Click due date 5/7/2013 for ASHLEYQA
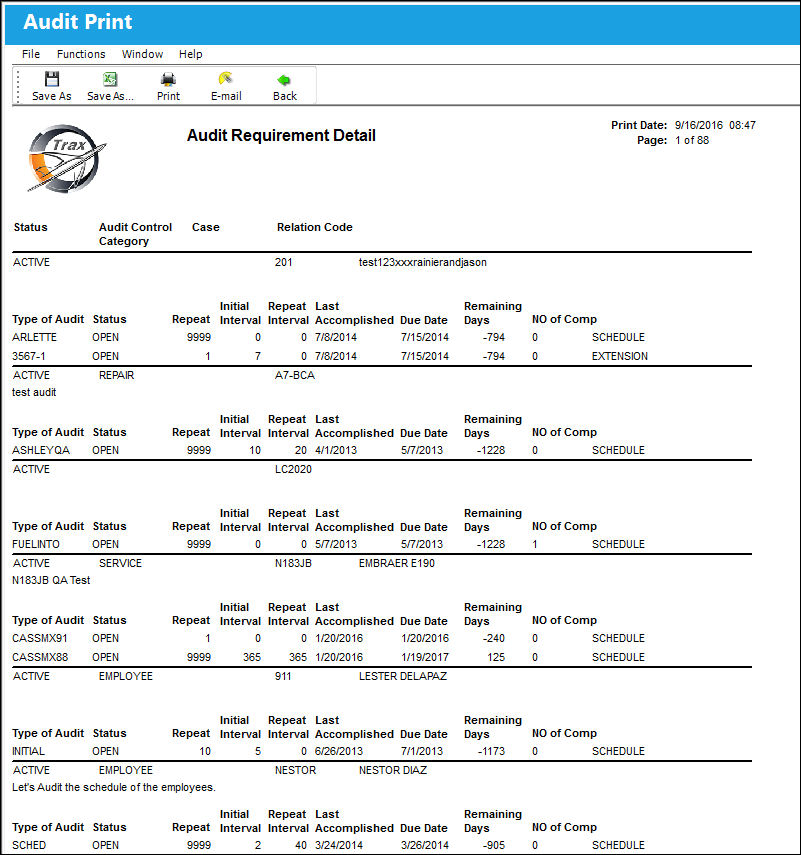The image size is (801, 855). click(x=422, y=450)
